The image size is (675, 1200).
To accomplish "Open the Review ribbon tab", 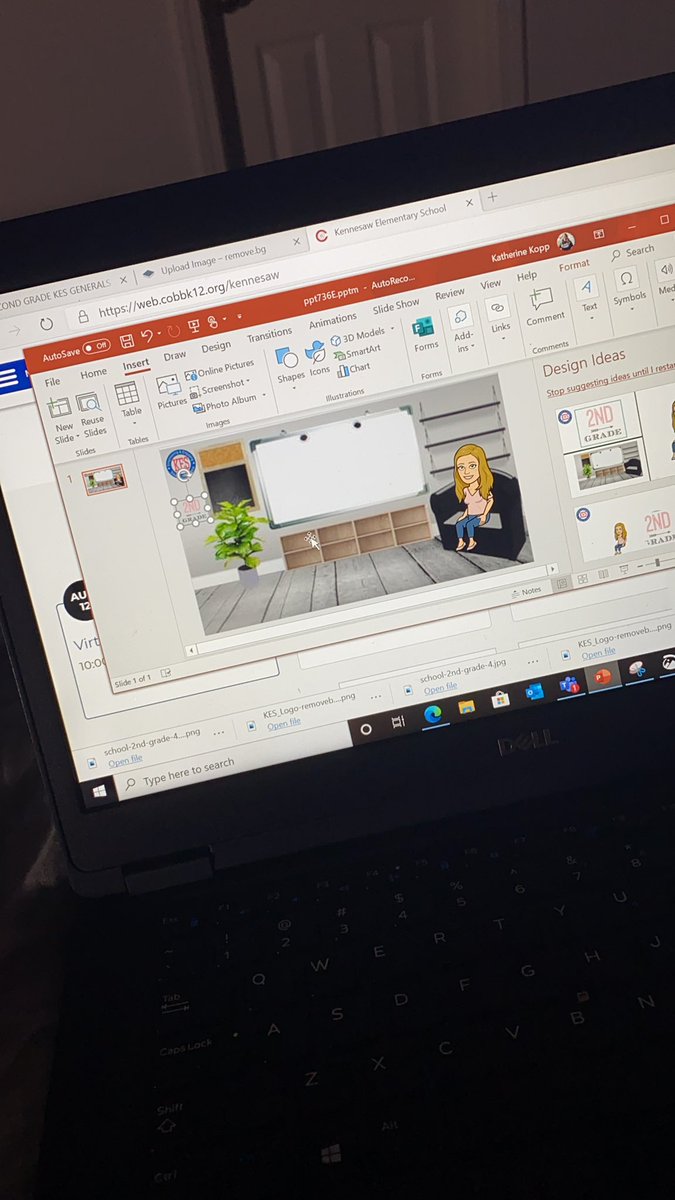I will pyautogui.click(x=450, y=294).
